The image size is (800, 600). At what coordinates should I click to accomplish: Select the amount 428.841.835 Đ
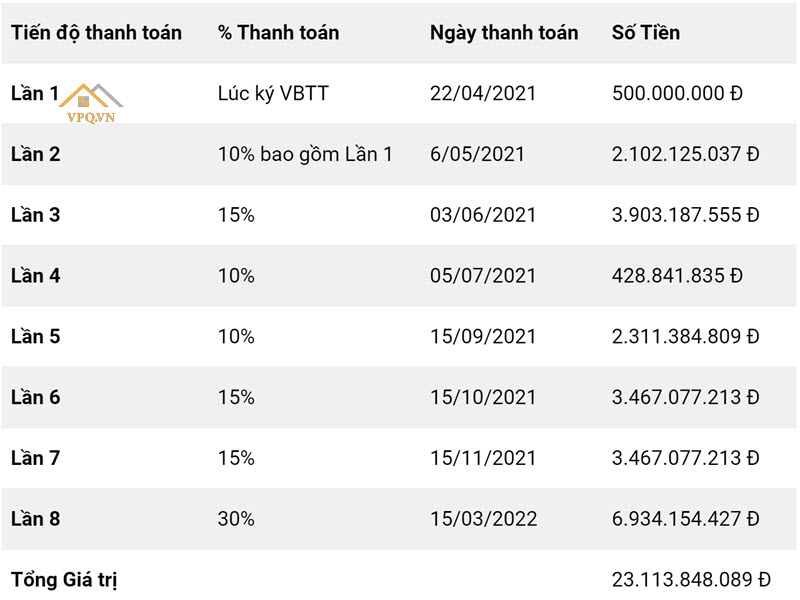tap(678, 276)
